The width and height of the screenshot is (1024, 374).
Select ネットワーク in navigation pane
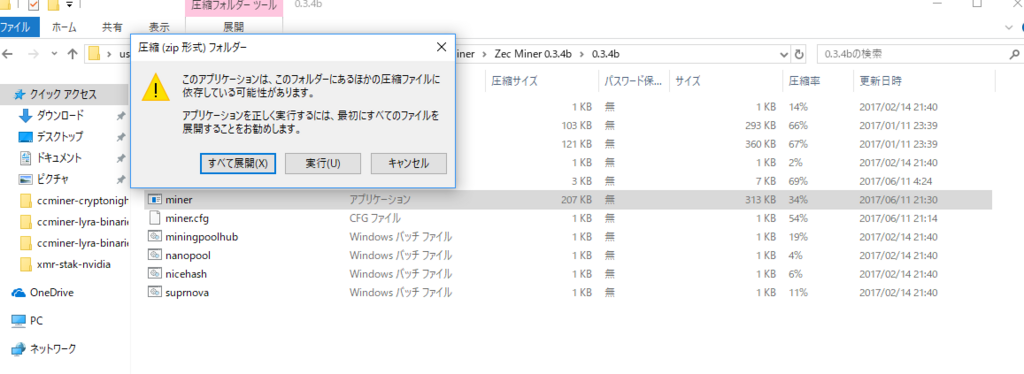[x=53, y=349]
